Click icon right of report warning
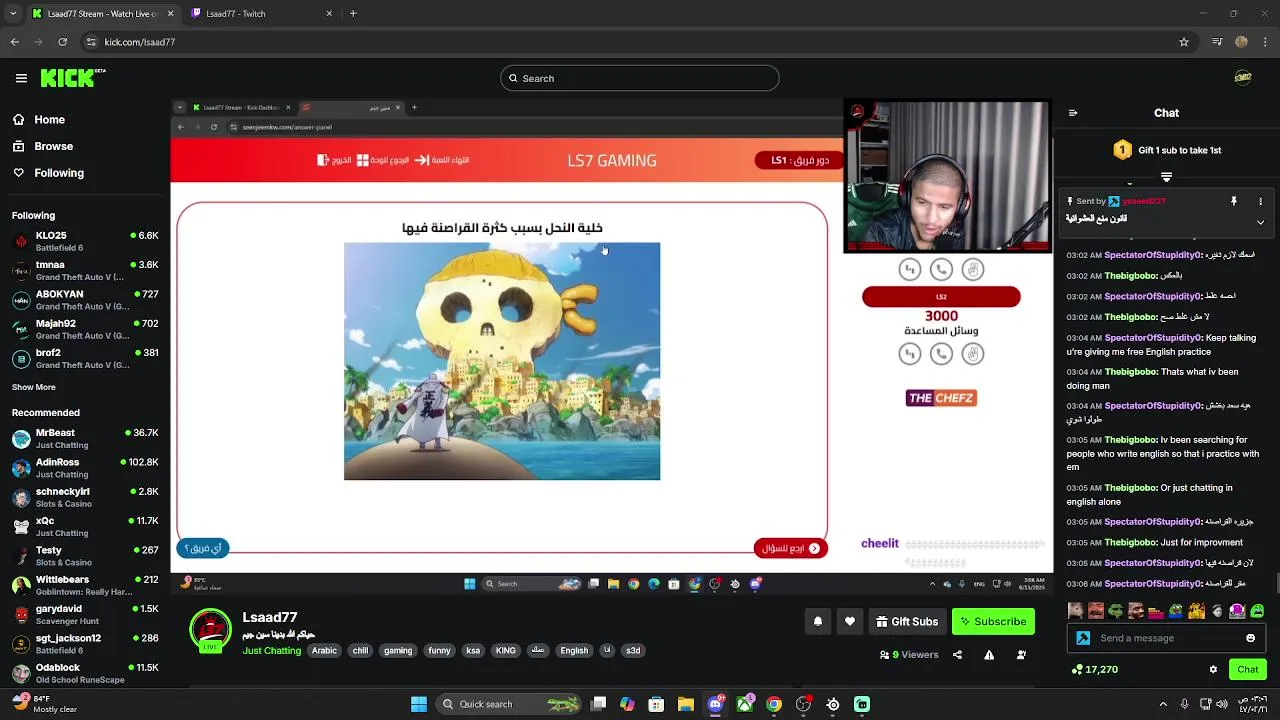The width and height of the screenshot is (1280, 720). click(1021, 655)
